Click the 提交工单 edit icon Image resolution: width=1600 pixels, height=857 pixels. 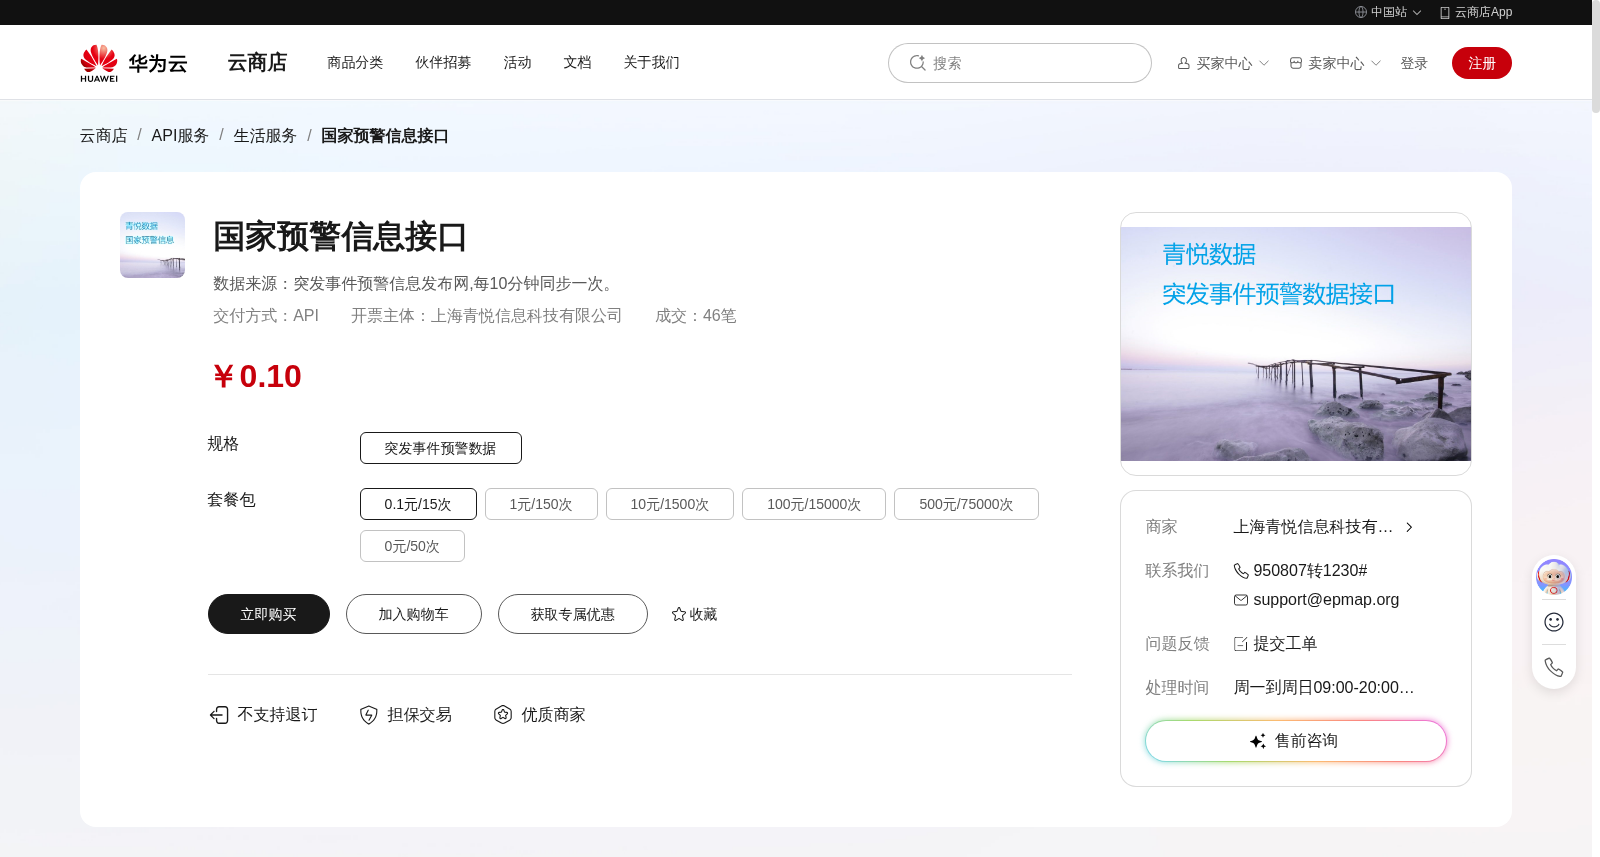(1241, 644)
